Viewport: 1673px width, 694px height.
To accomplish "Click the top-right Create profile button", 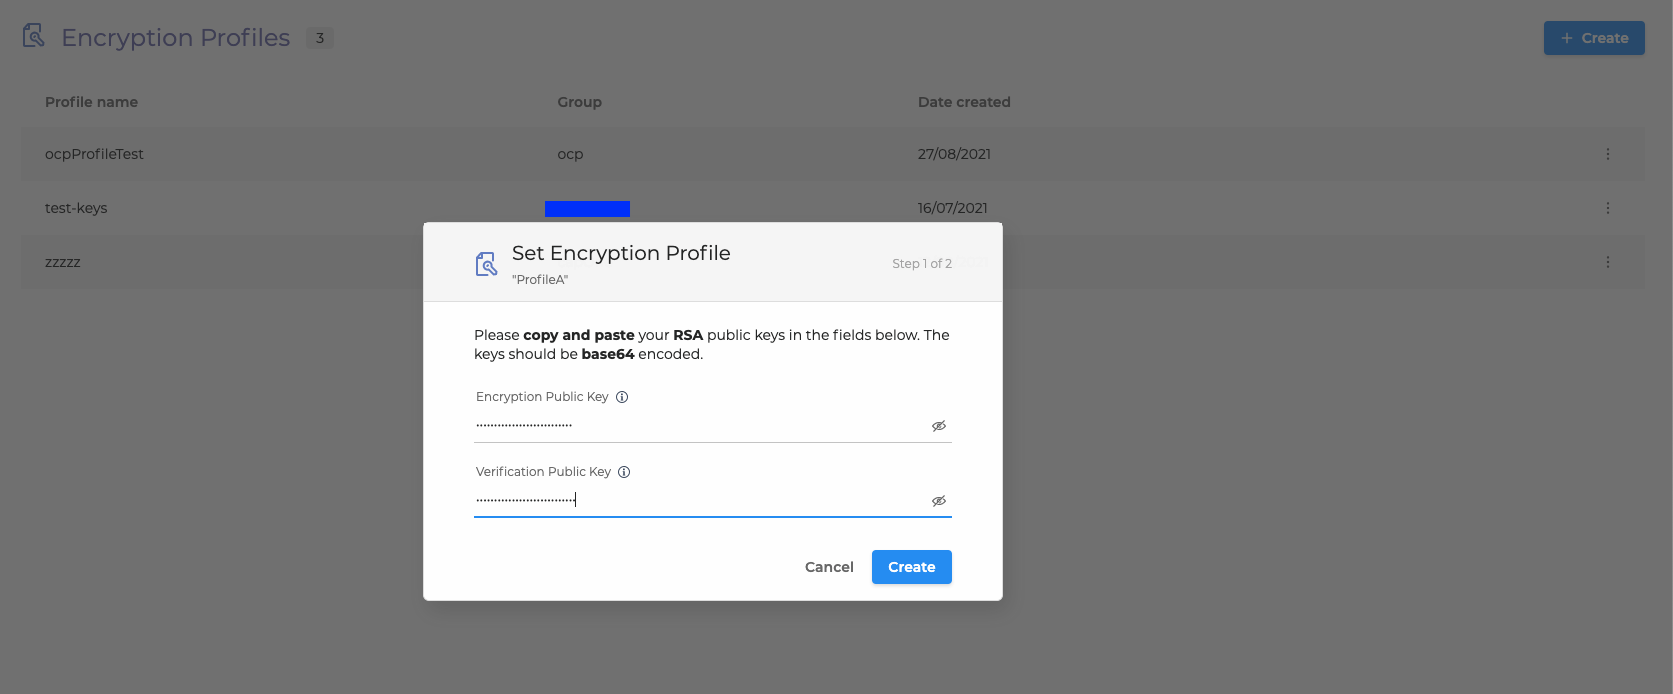I will pos(1594,38).
